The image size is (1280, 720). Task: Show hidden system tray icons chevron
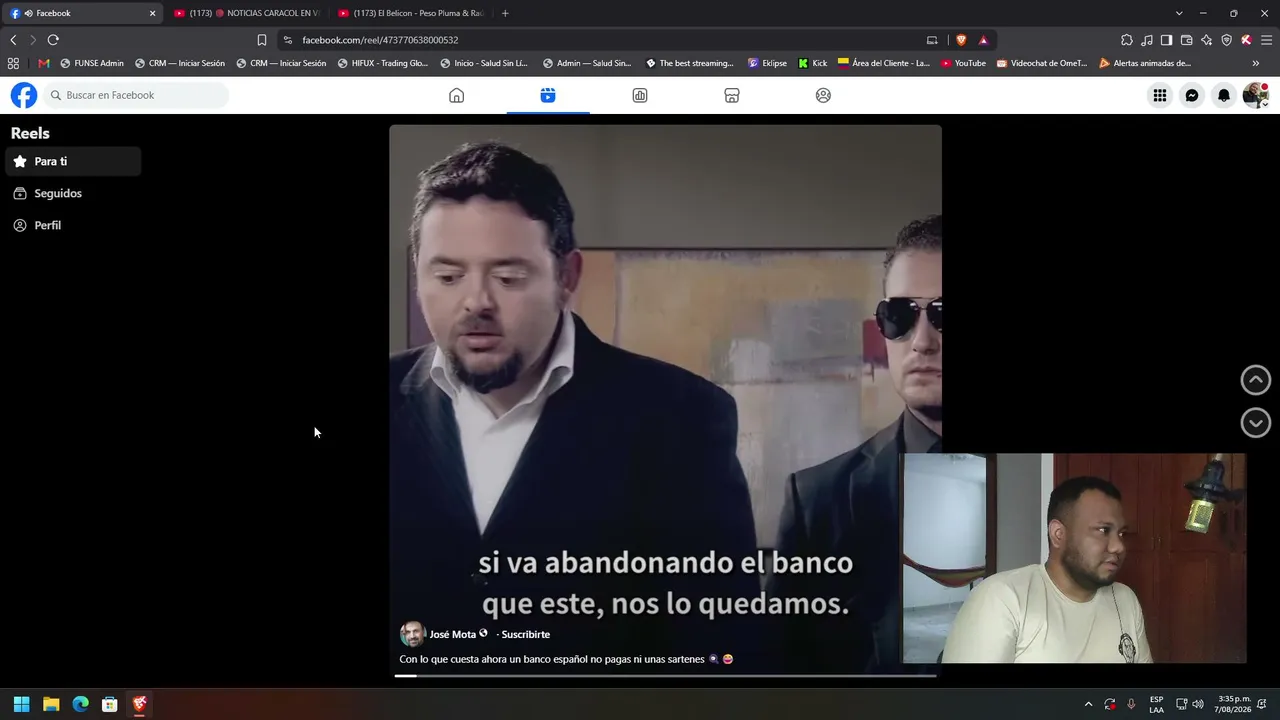click(x=1088, y=704)
